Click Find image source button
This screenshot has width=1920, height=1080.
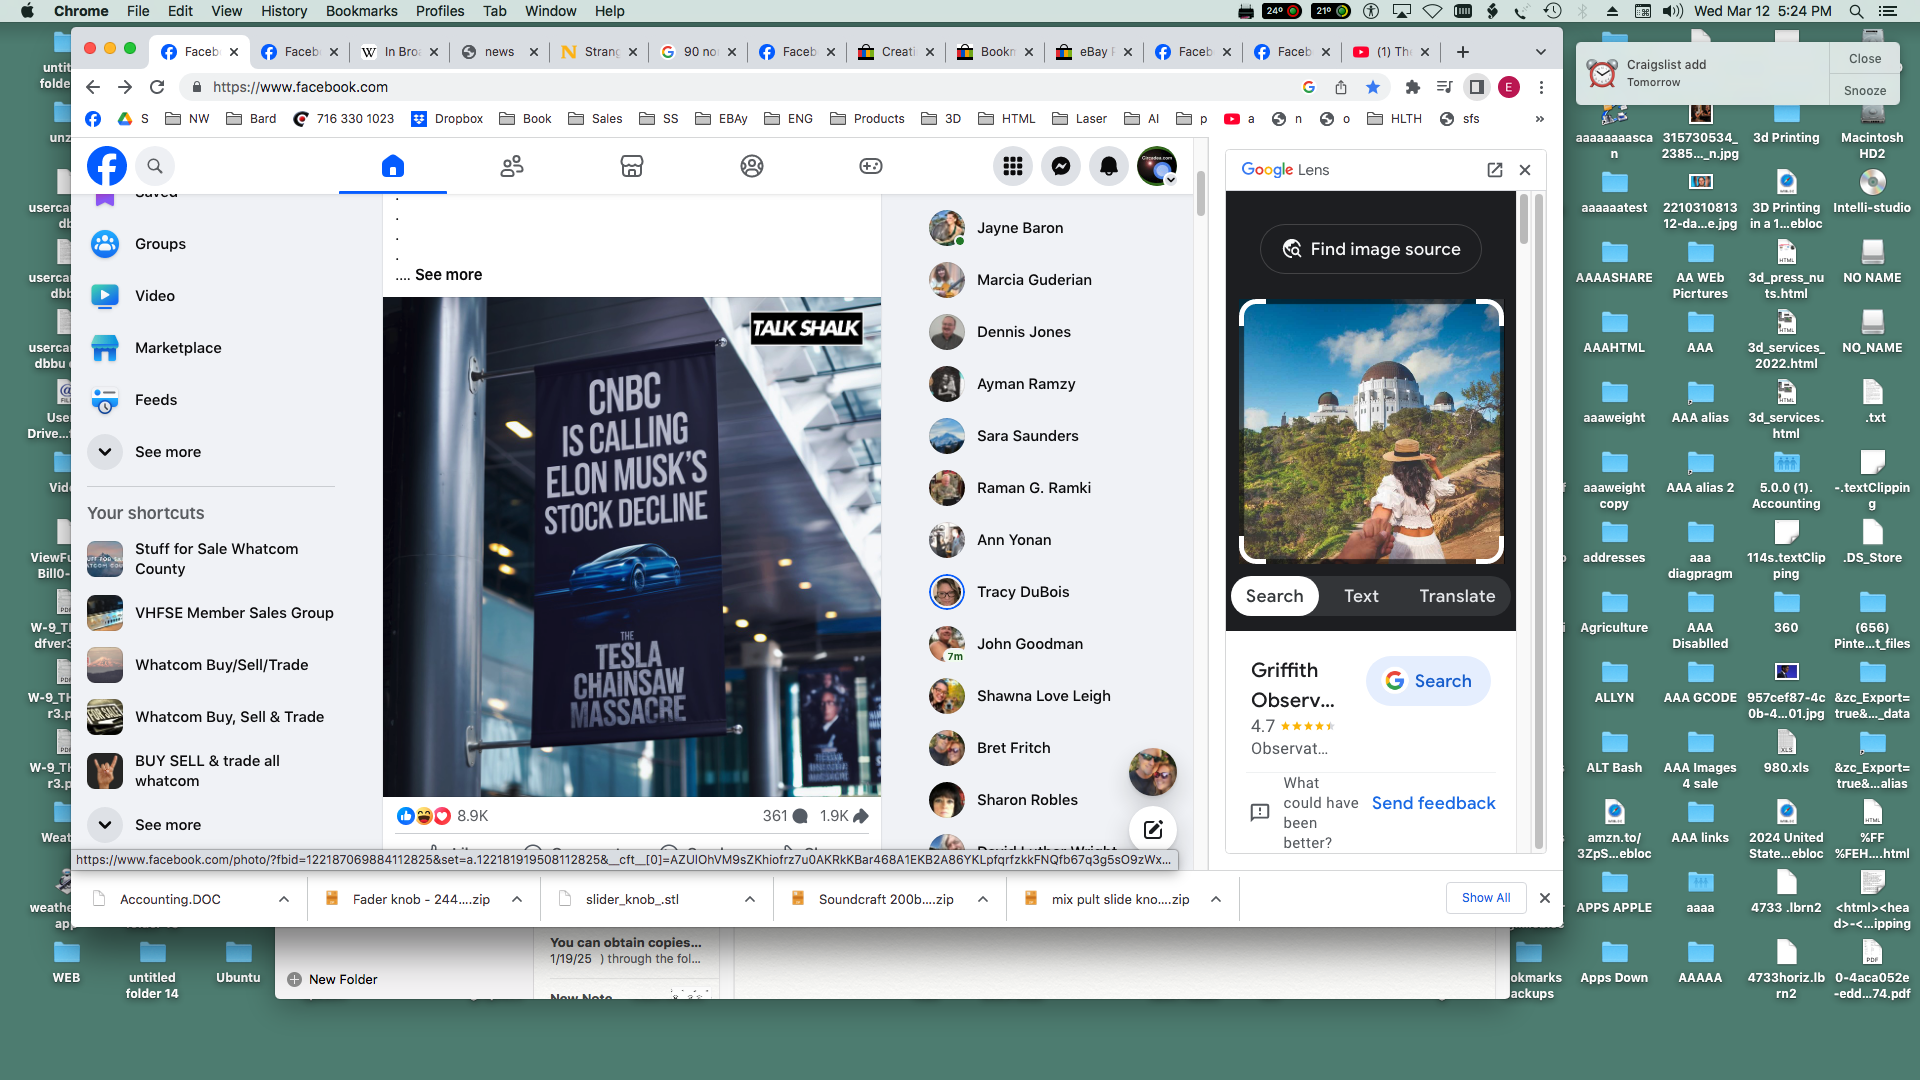tap(1370, 249)
